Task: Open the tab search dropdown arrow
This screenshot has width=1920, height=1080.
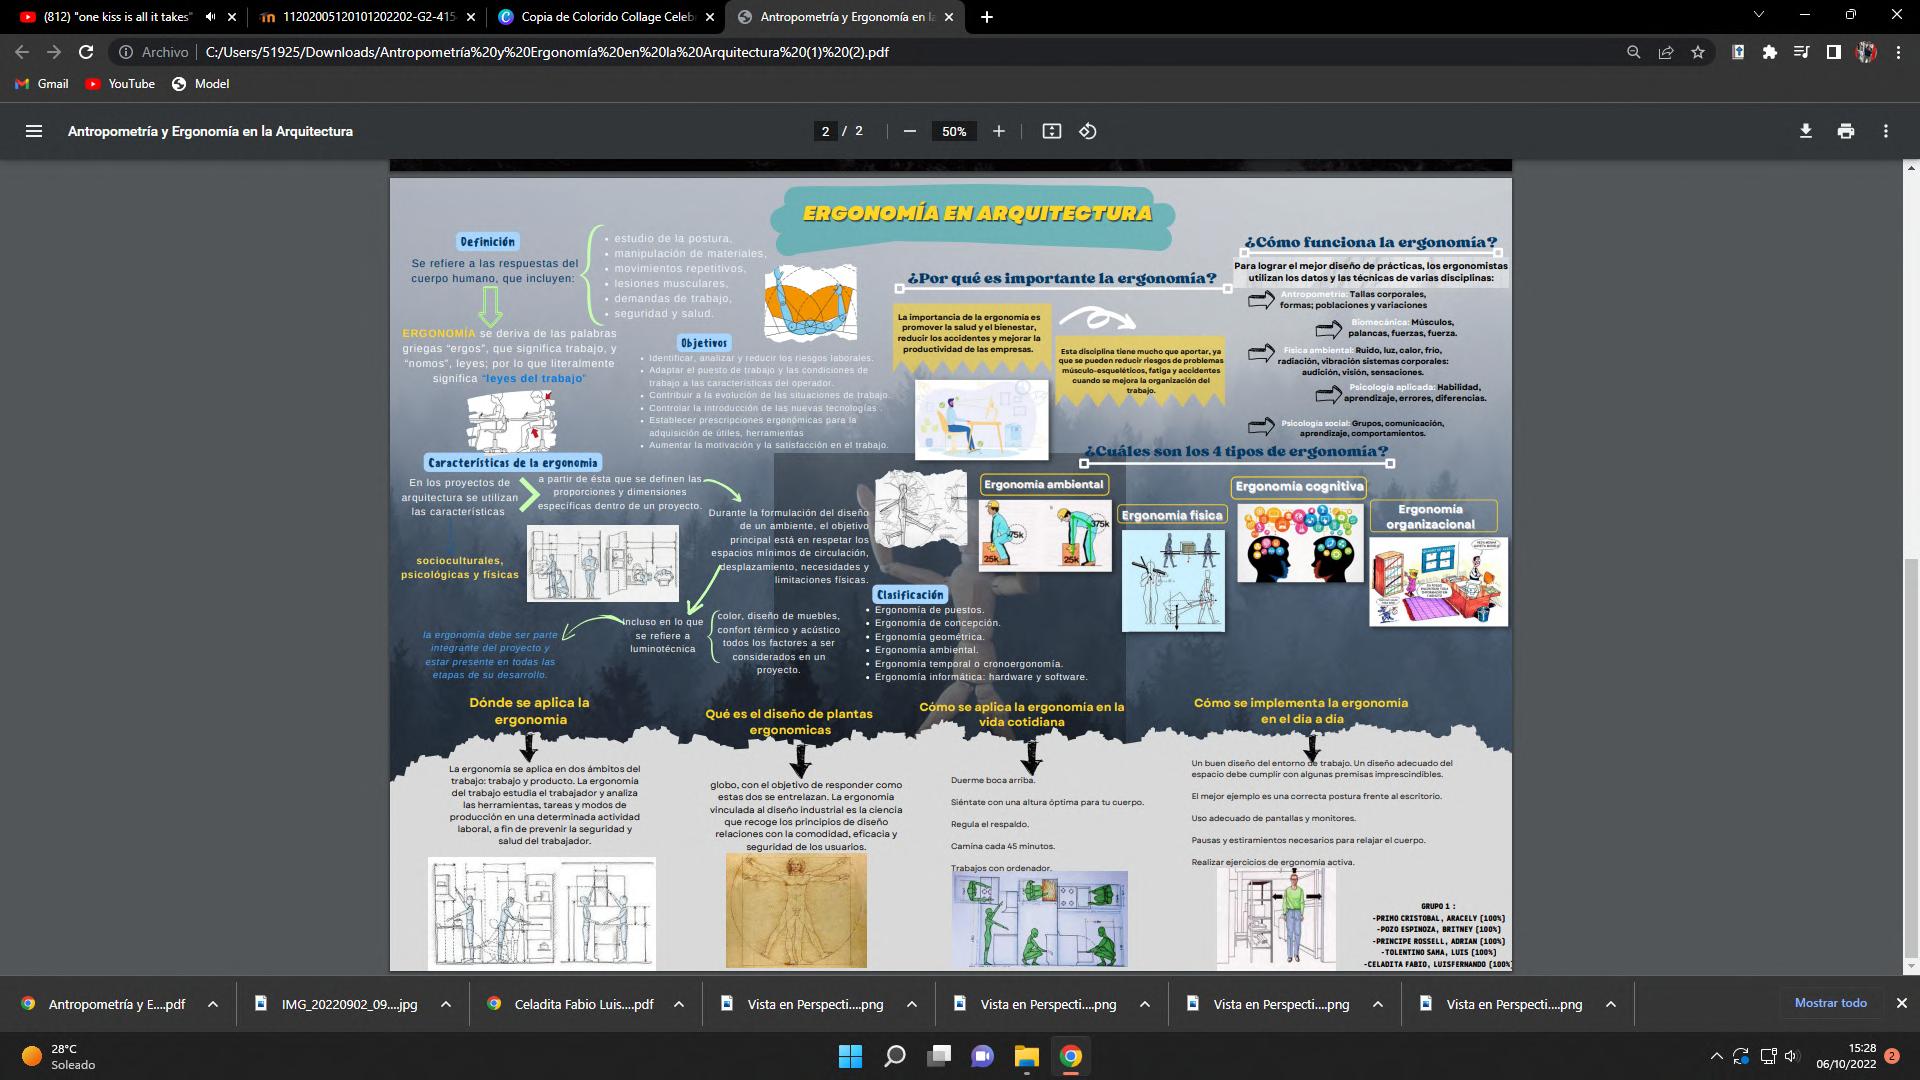Action: pos(1759,15)
